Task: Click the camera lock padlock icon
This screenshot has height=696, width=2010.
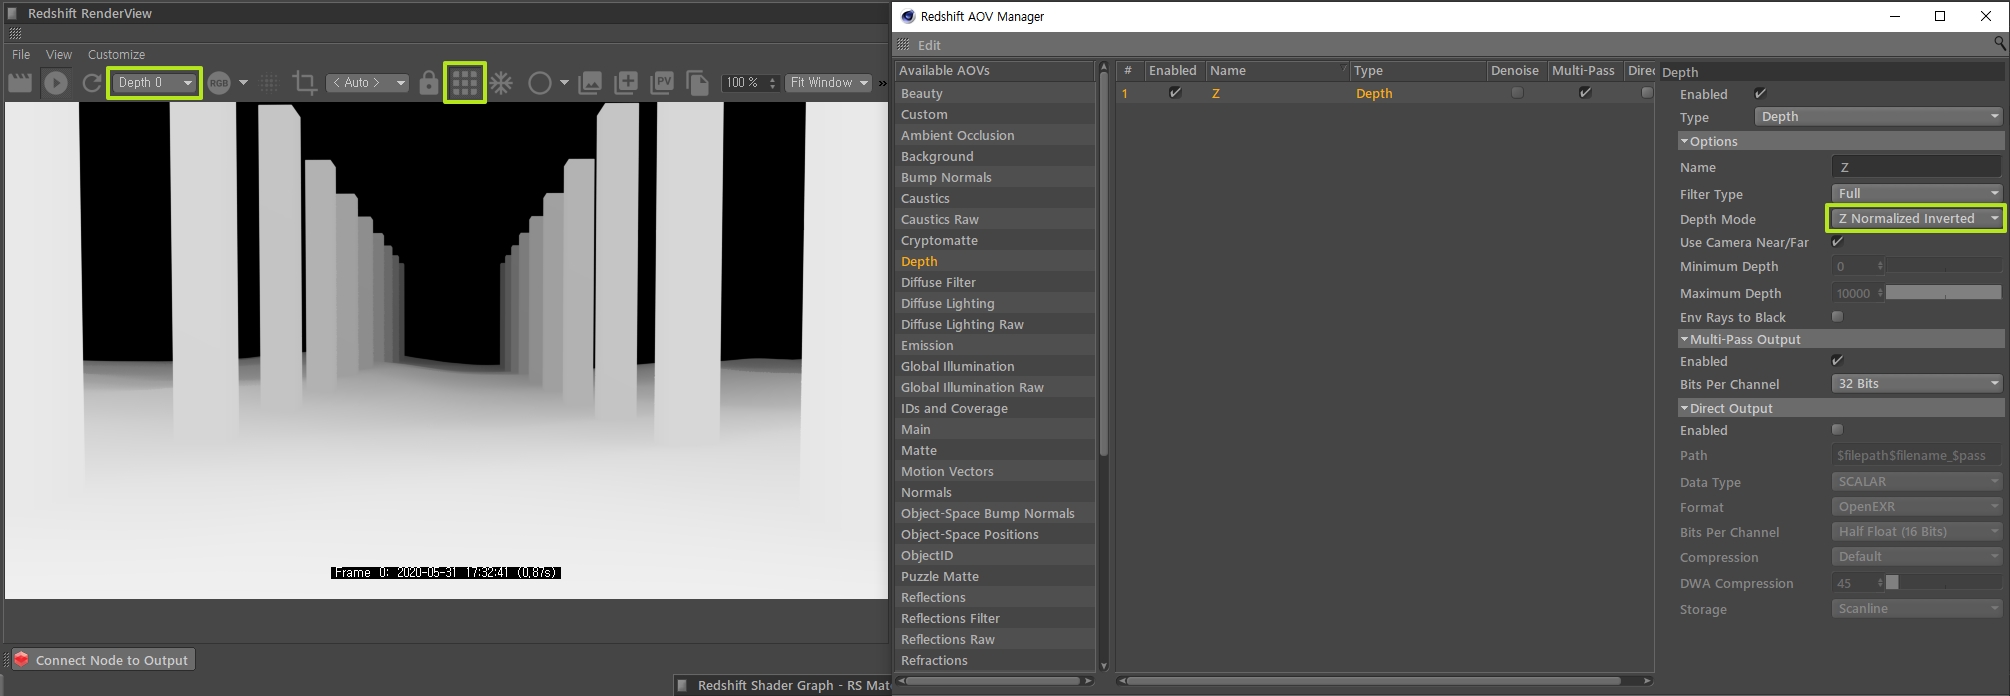Action: point(429,83)
